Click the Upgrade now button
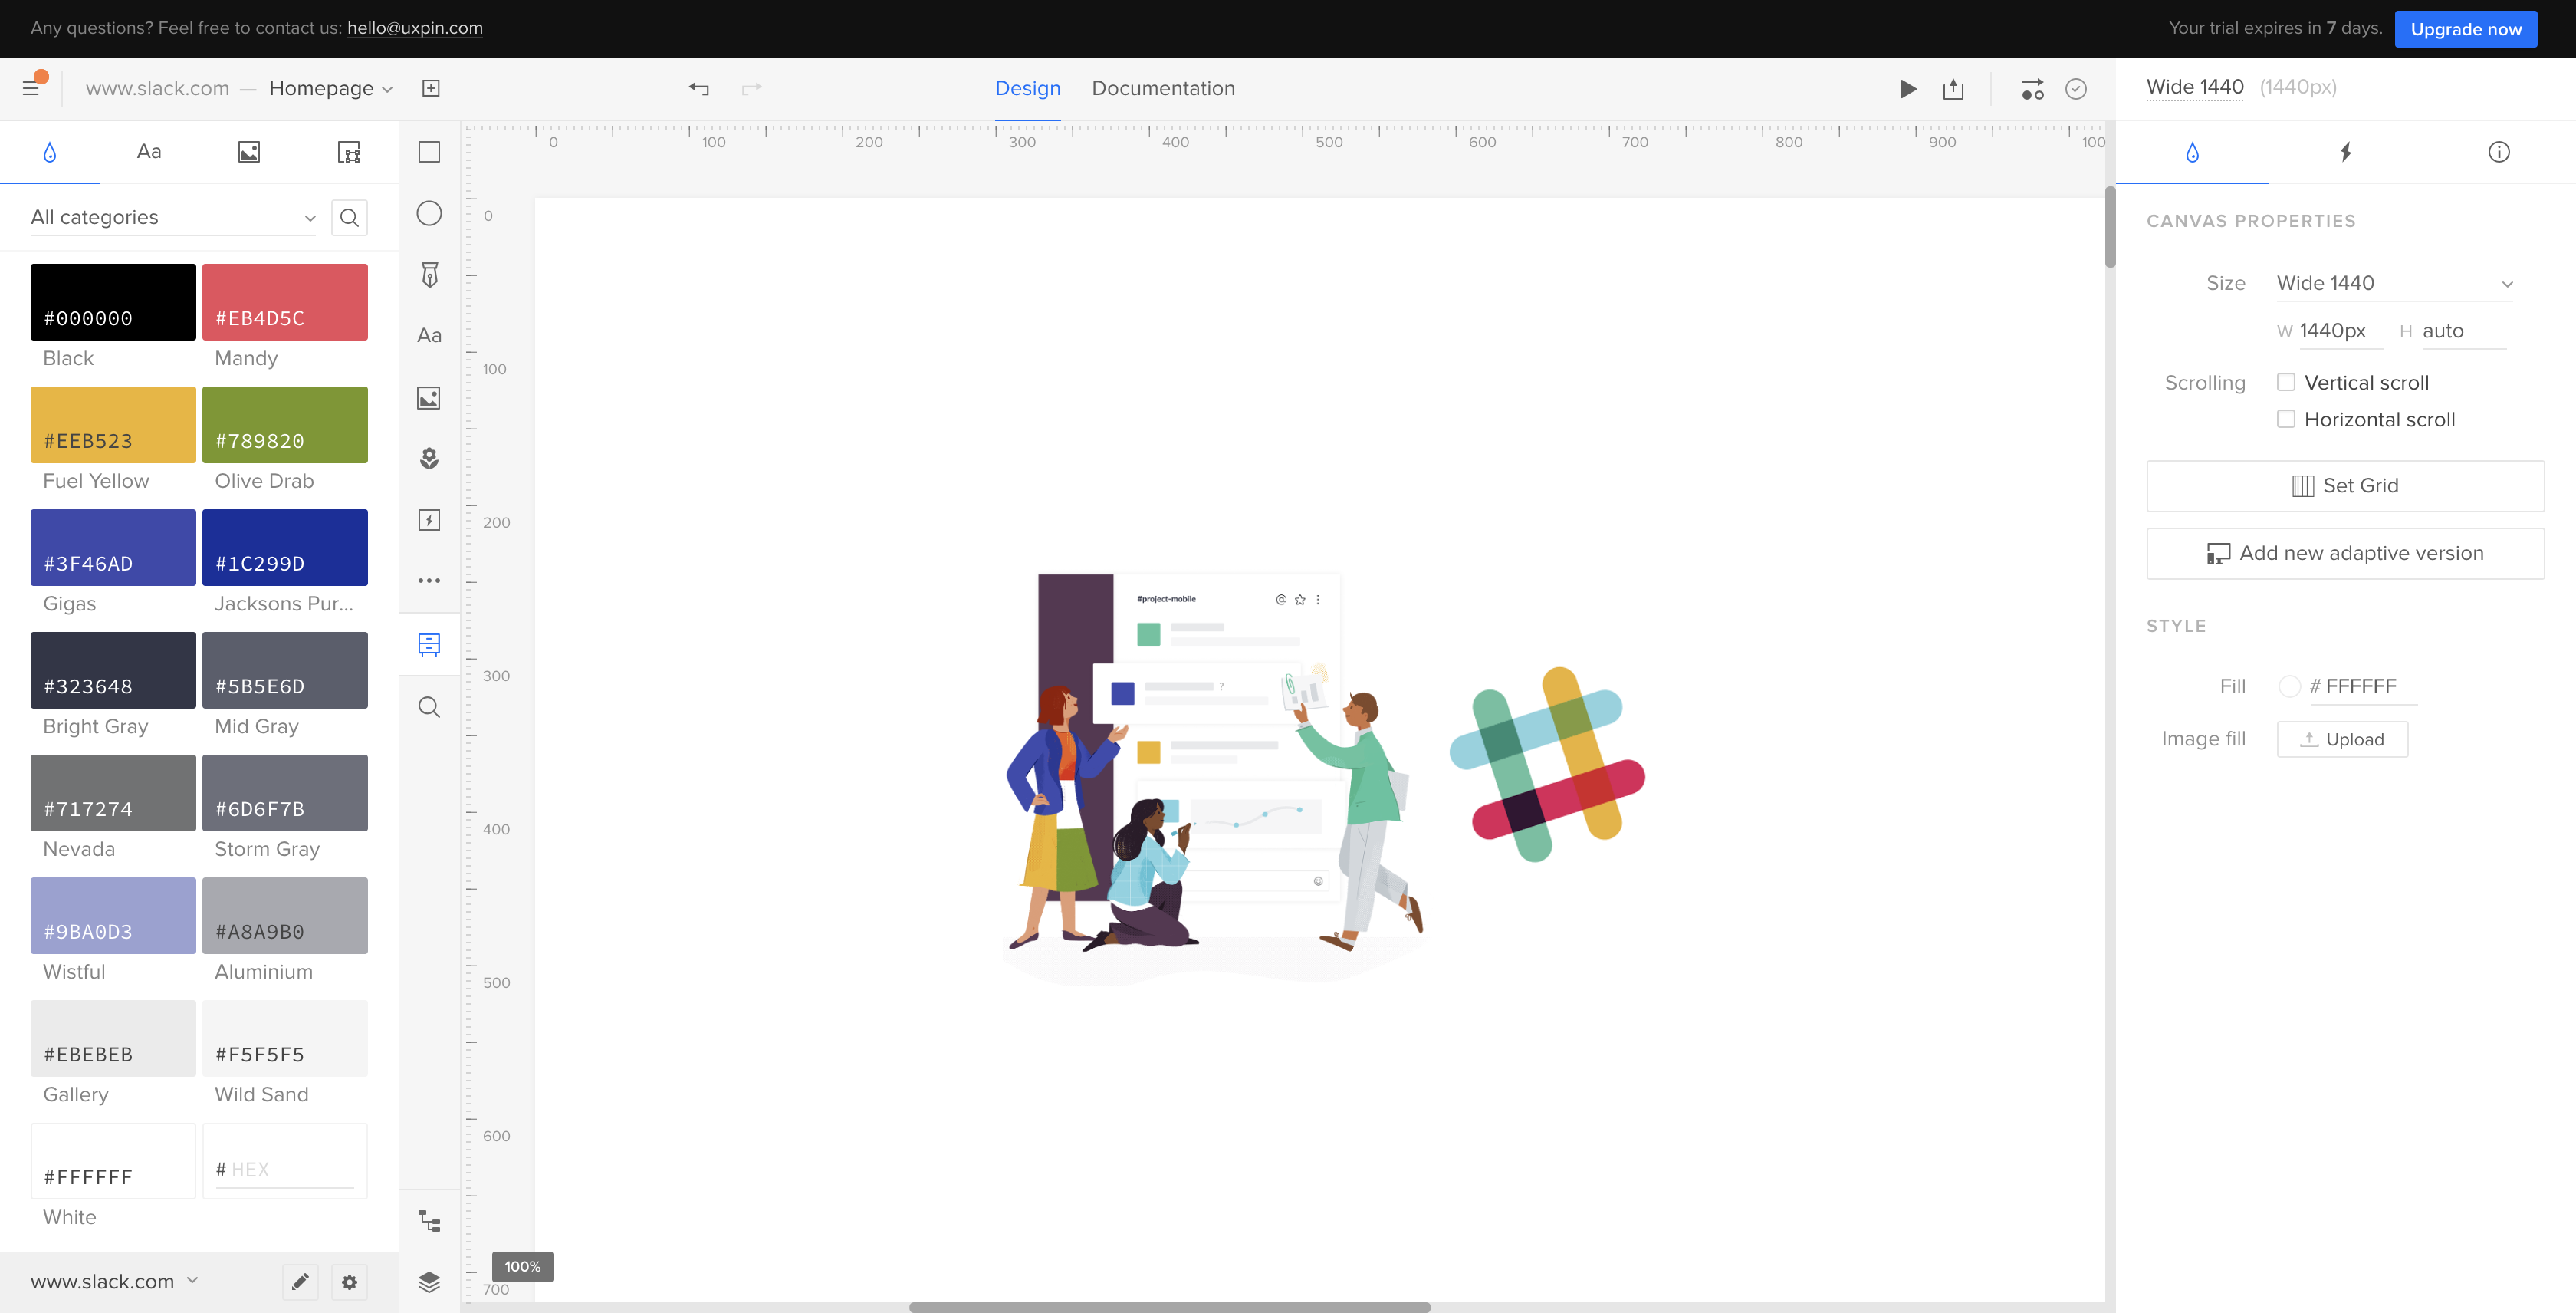 coord(2465,29)
